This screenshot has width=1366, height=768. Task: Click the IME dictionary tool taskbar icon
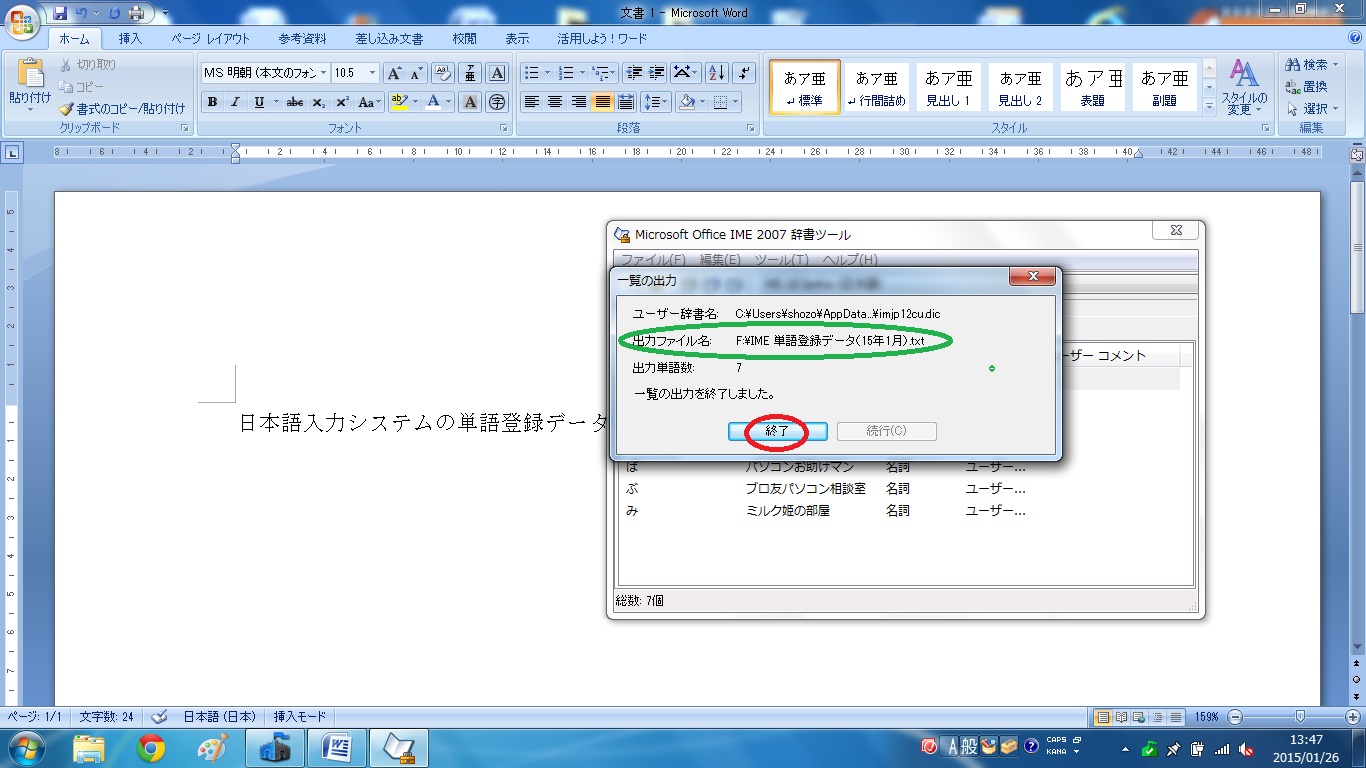tap(399, 748)
